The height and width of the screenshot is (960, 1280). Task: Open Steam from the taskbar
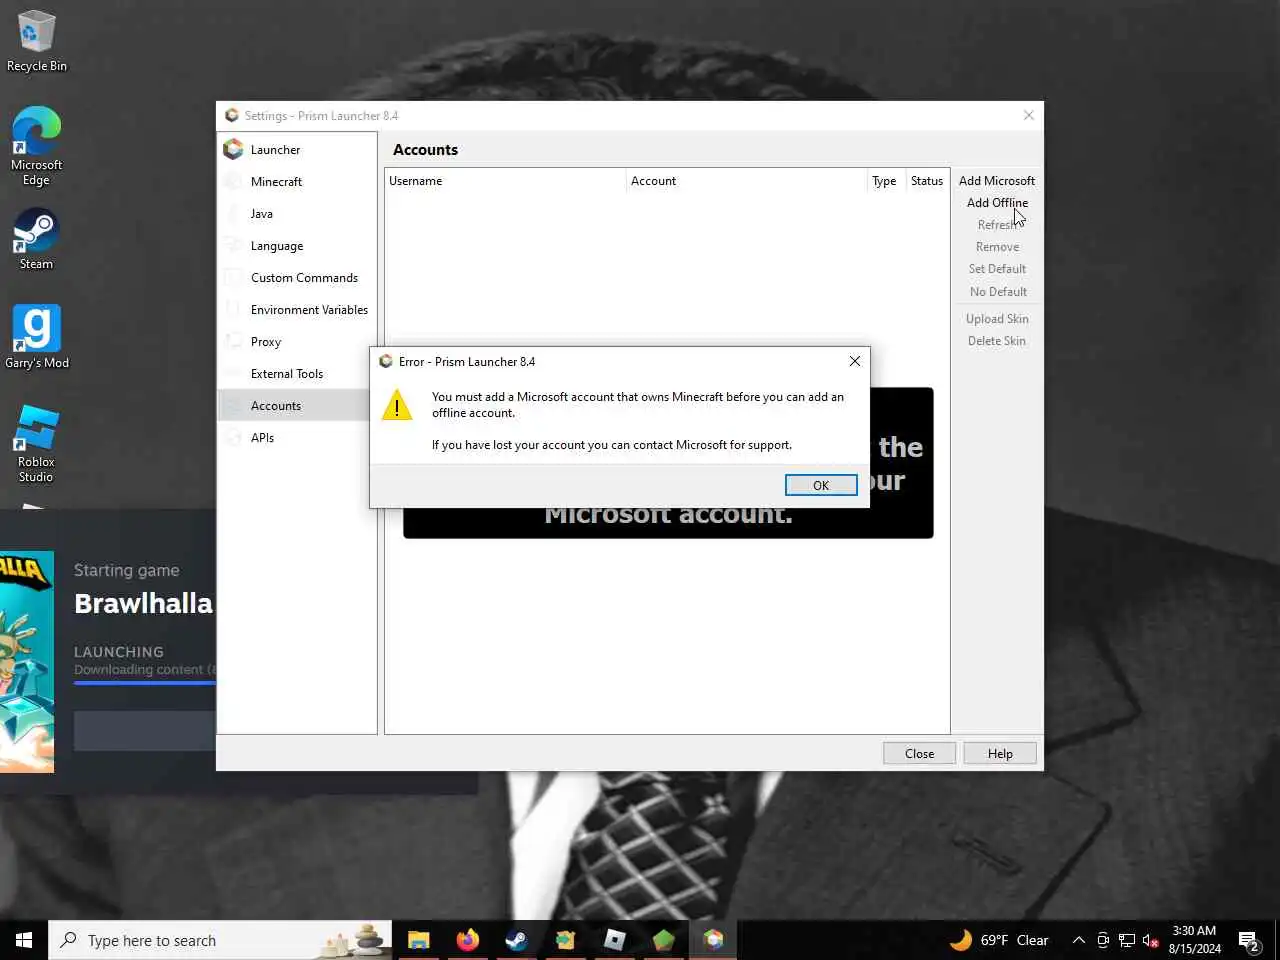pos(516,940)
